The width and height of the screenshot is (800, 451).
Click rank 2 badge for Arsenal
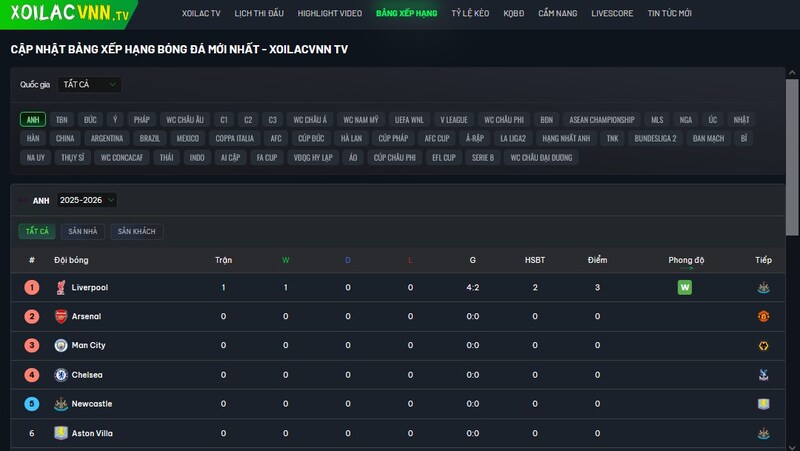(x=32, y=316)
